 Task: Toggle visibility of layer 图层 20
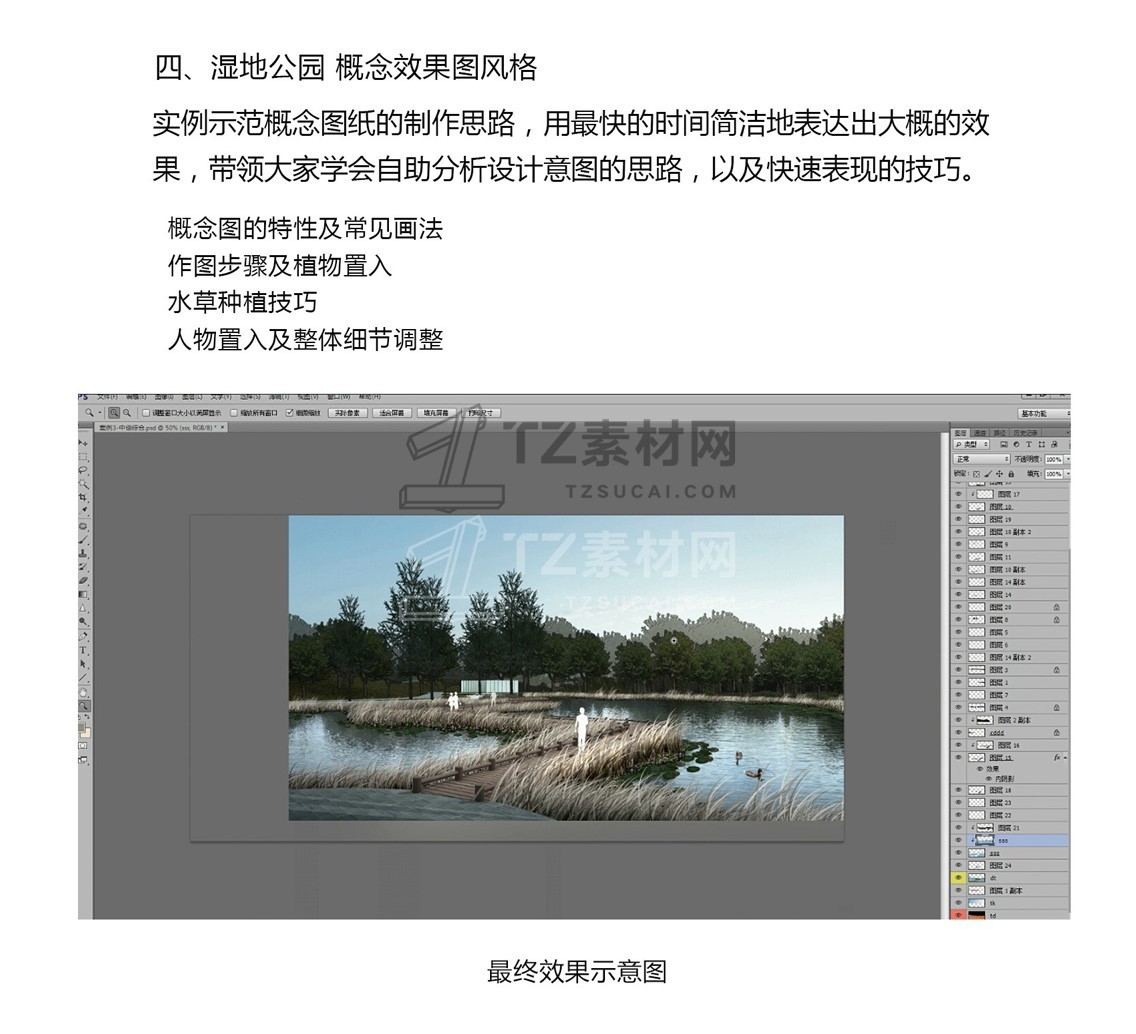coord(958,607)
